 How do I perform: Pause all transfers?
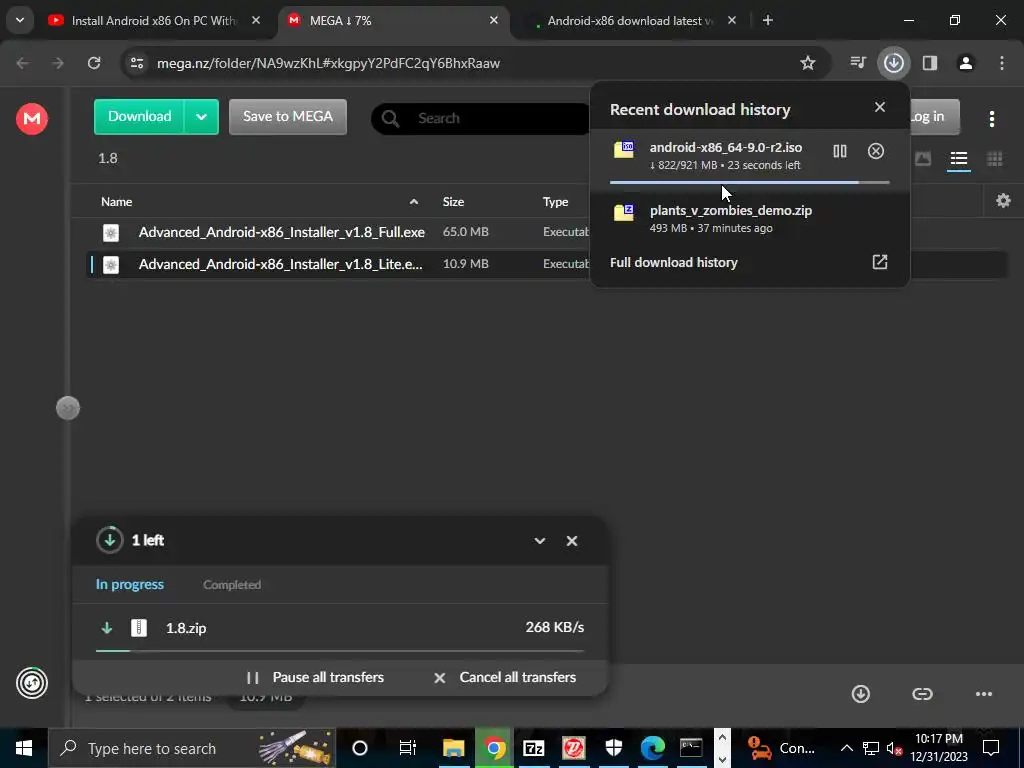pyautogui.click(x=315, y=677)
